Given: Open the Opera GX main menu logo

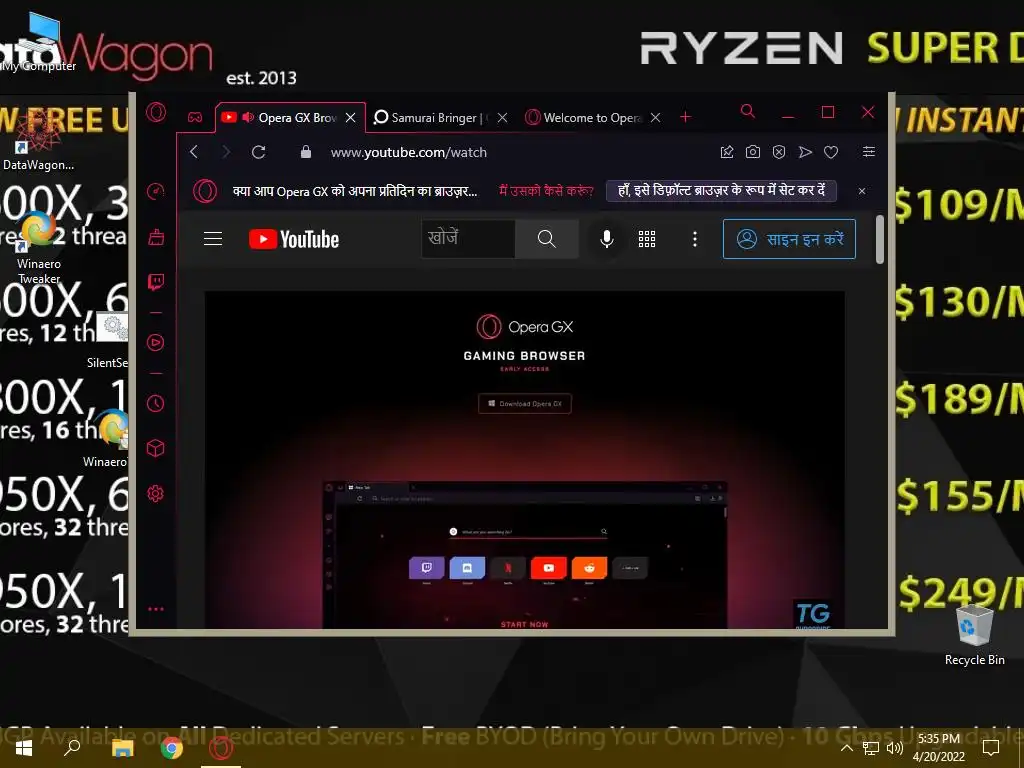Looking at the screenshot, I should (x=155, y=112).
